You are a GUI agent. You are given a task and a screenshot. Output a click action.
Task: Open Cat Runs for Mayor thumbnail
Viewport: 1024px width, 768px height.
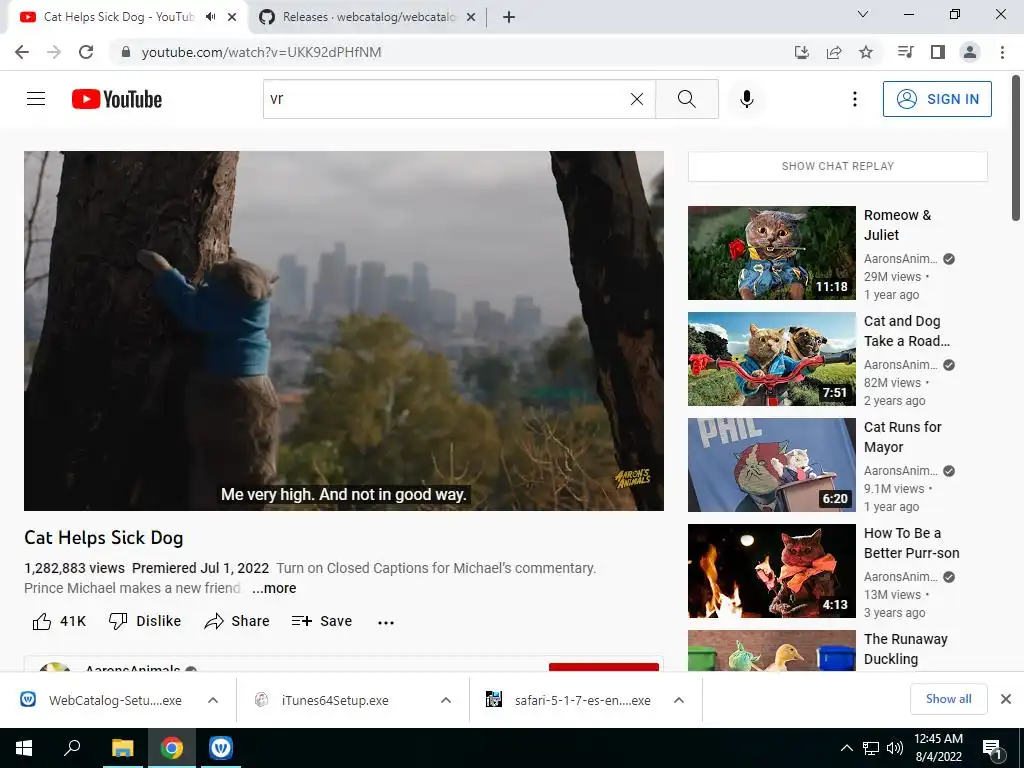pyautogui.click(x=772, y=465)
